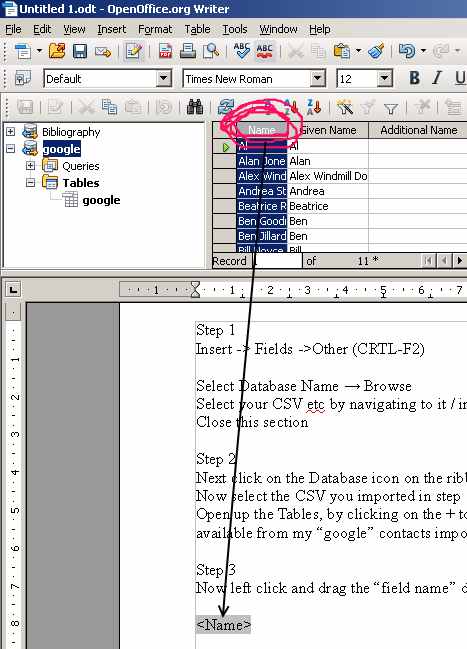467x649 pixels.
Task: Click the record number input field
Action: point(277,261)
